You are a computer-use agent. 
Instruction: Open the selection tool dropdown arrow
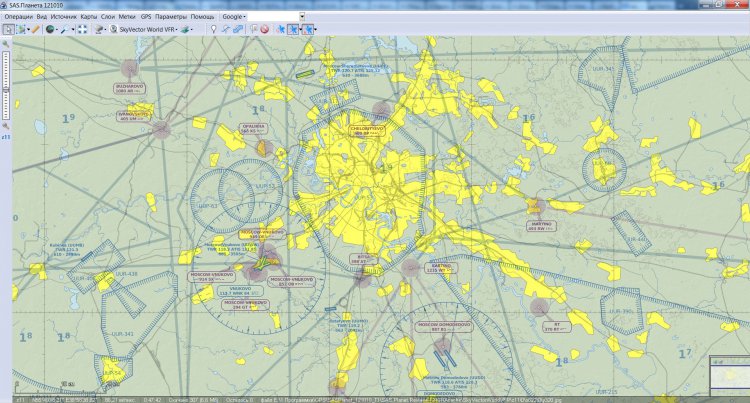pyautogui.click(x=29, y=30)
